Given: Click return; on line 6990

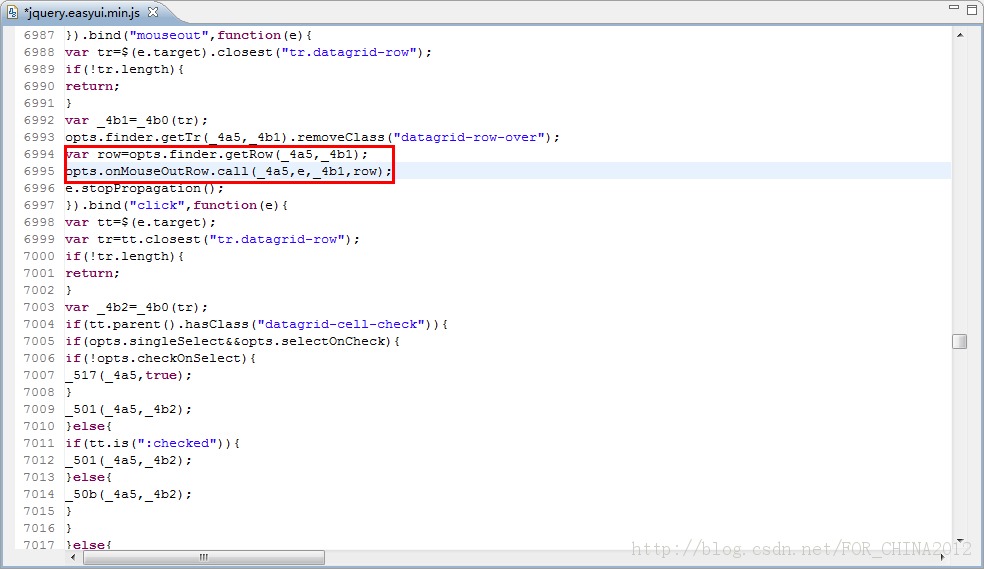Looking at the screenshot, I should click(x=92, y=86).
